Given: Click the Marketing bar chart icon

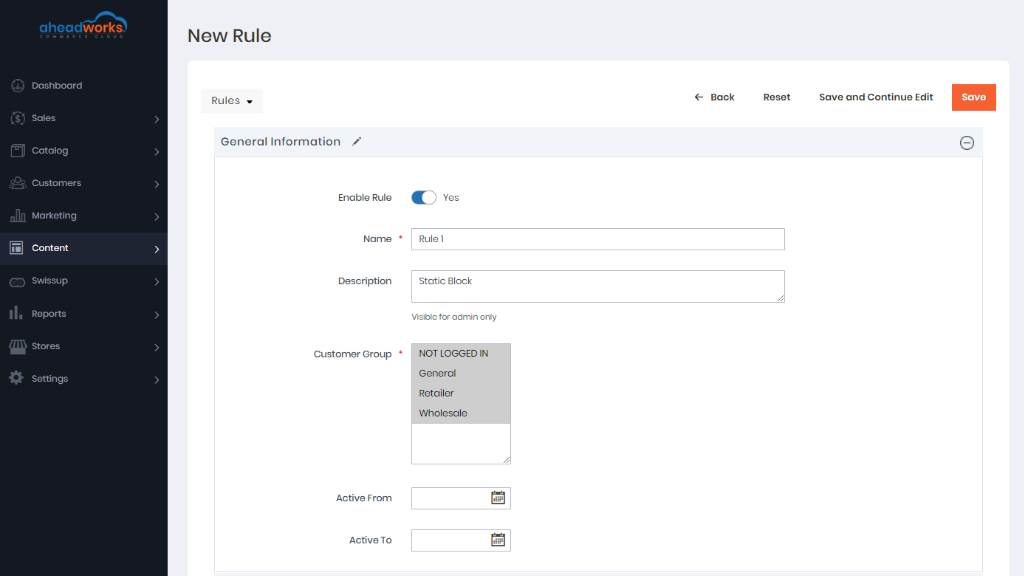Looking at the screenshot, I should coord(18,216).
